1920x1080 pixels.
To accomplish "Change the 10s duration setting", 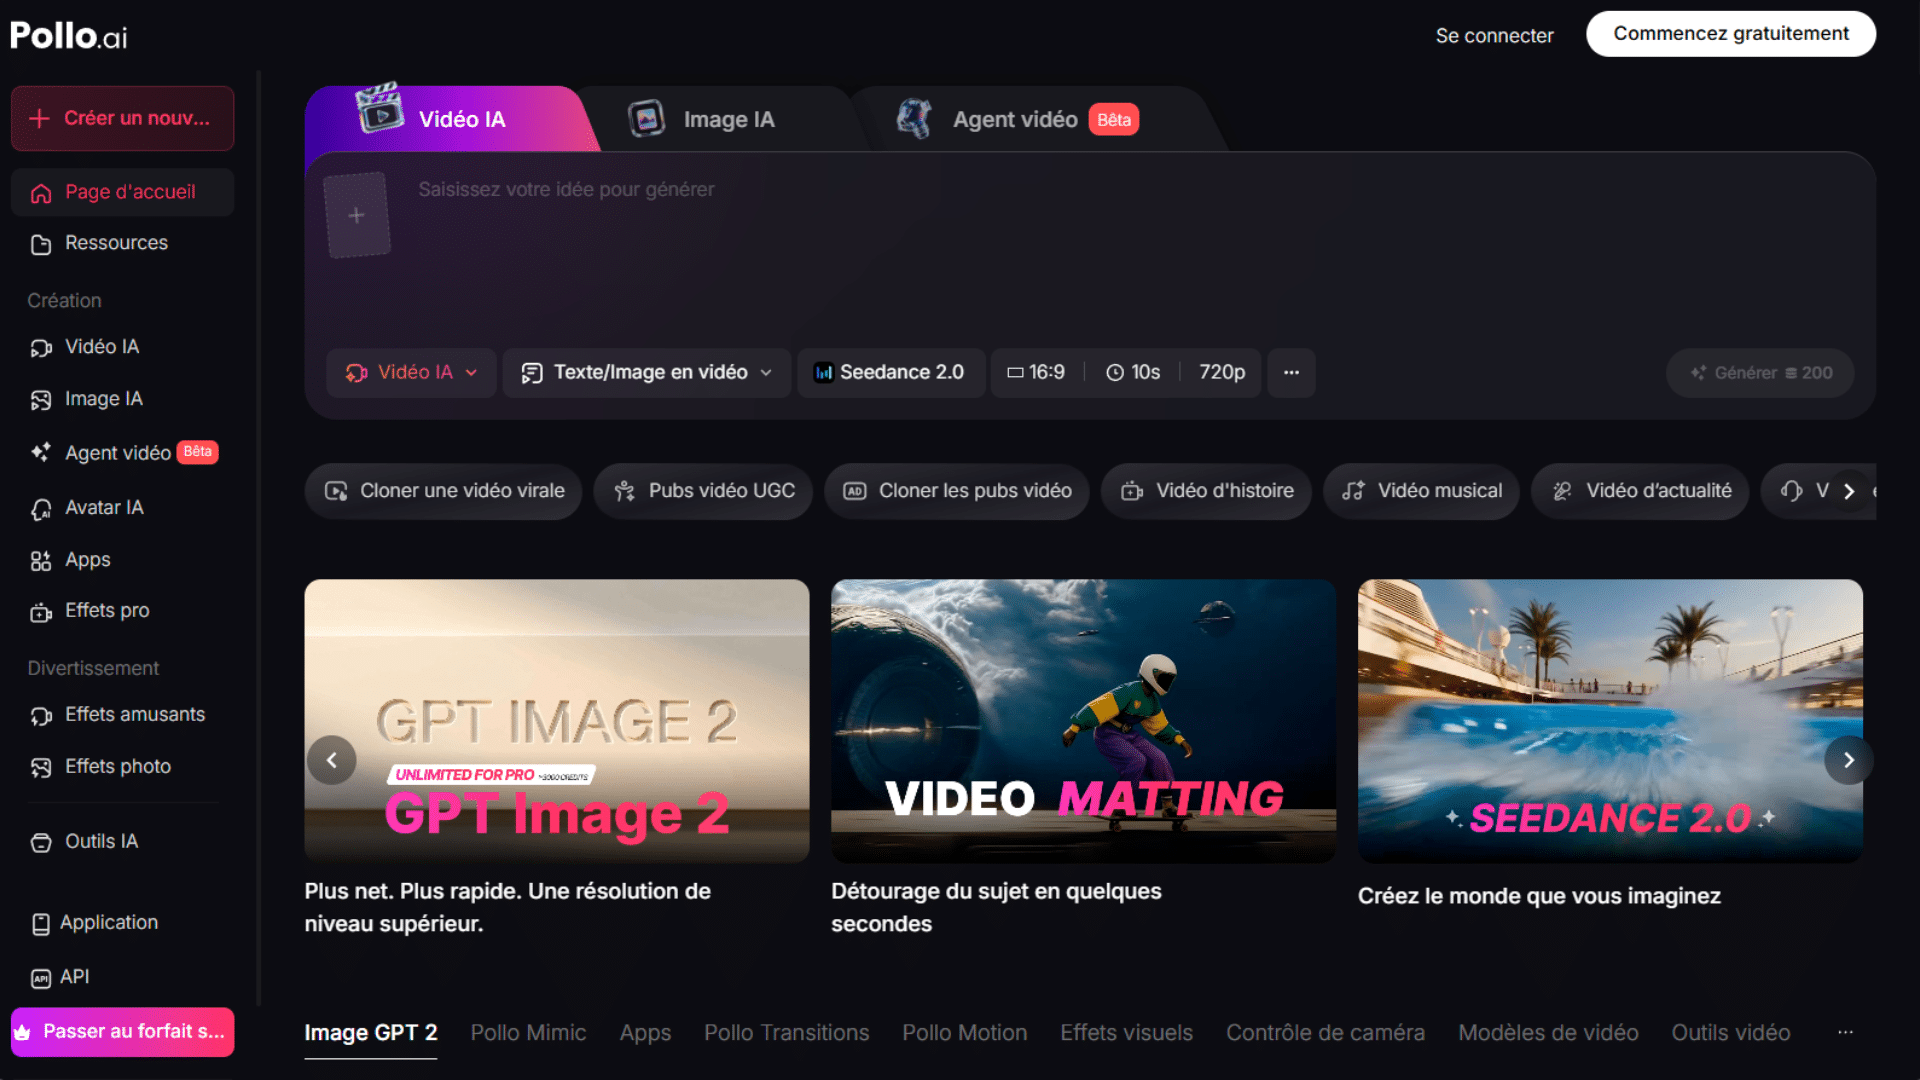I will pyautogui.click(x=1133, y=373).
